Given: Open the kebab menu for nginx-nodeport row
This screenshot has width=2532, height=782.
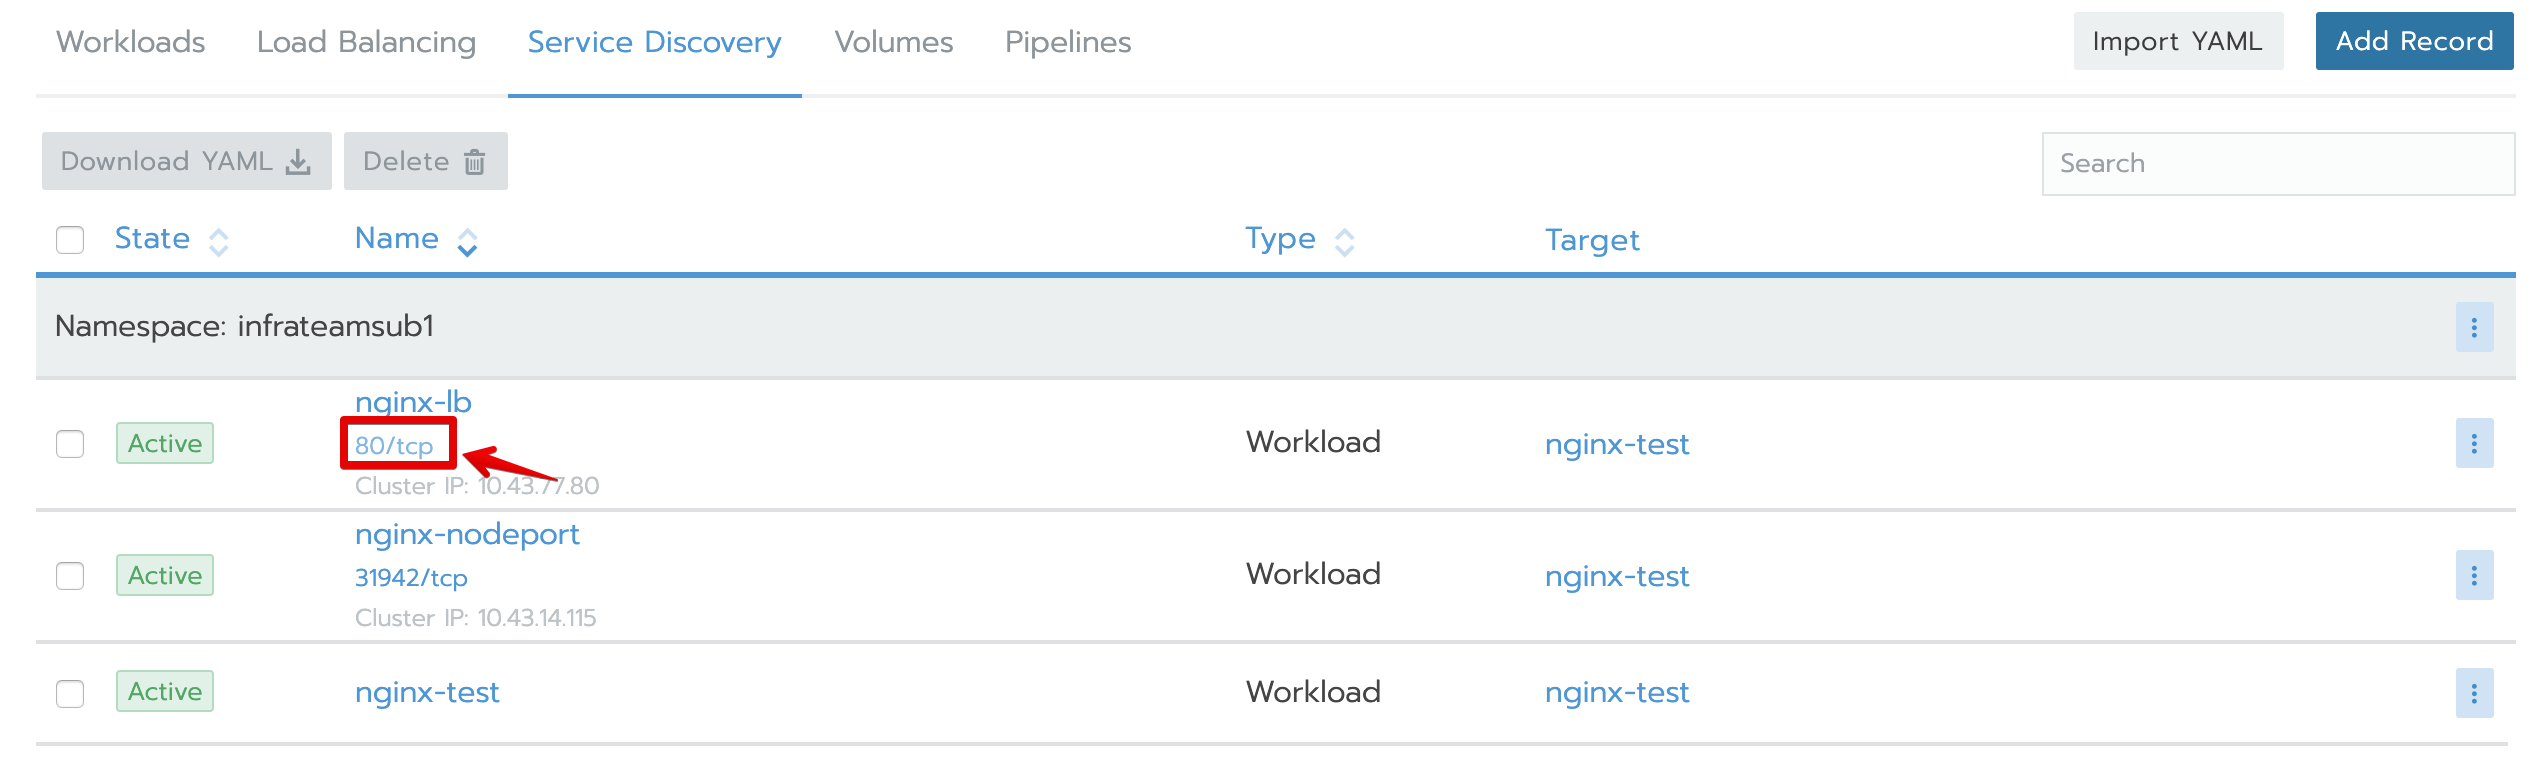Looking at the screenshot, I should 2473,575.
